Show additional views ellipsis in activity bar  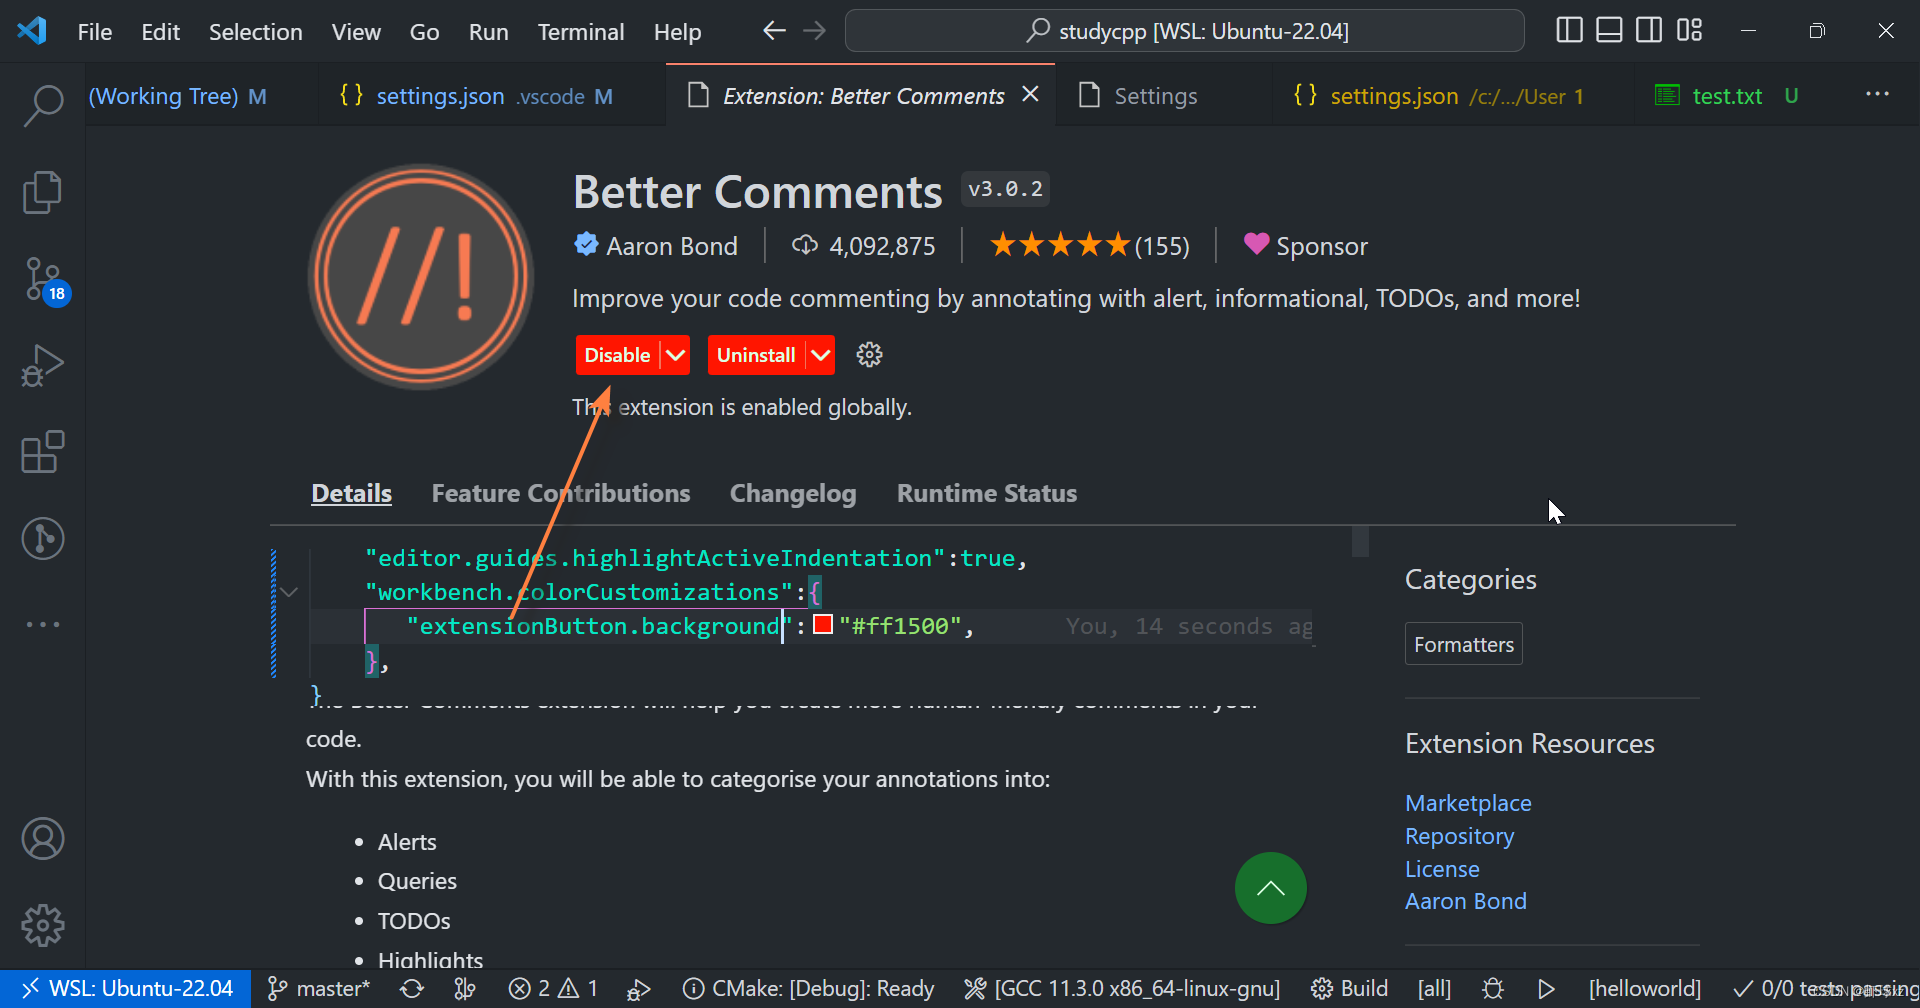(x=43, y=624)
